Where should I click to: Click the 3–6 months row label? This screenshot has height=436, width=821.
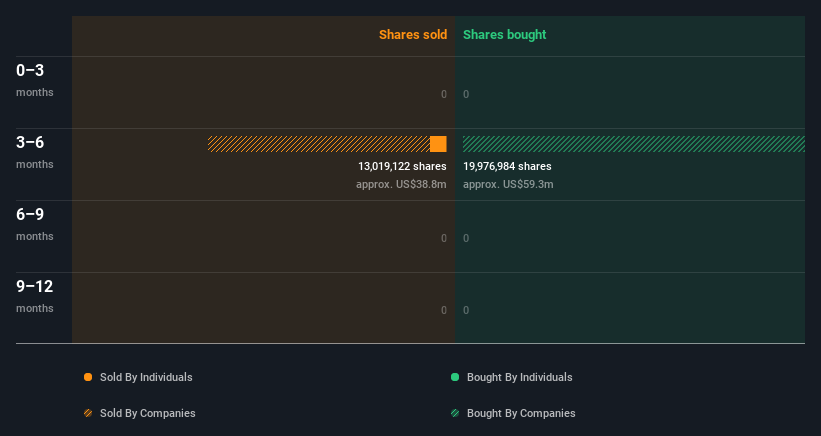(35, 152)
